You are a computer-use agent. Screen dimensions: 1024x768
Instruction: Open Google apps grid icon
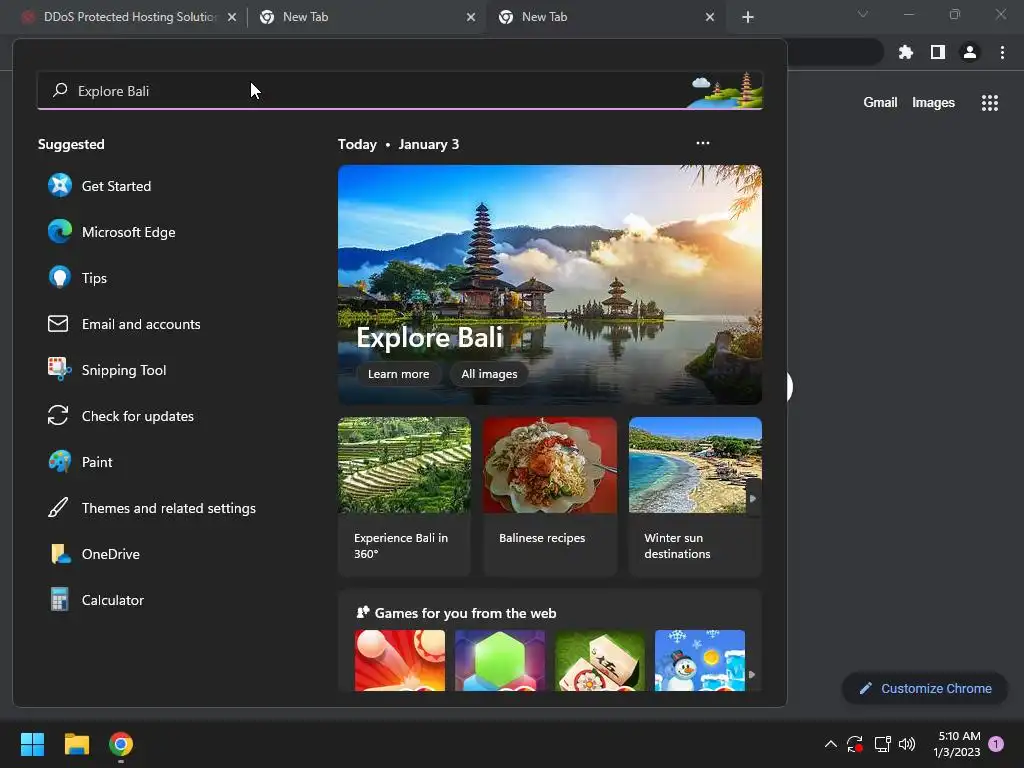[989, 103]
